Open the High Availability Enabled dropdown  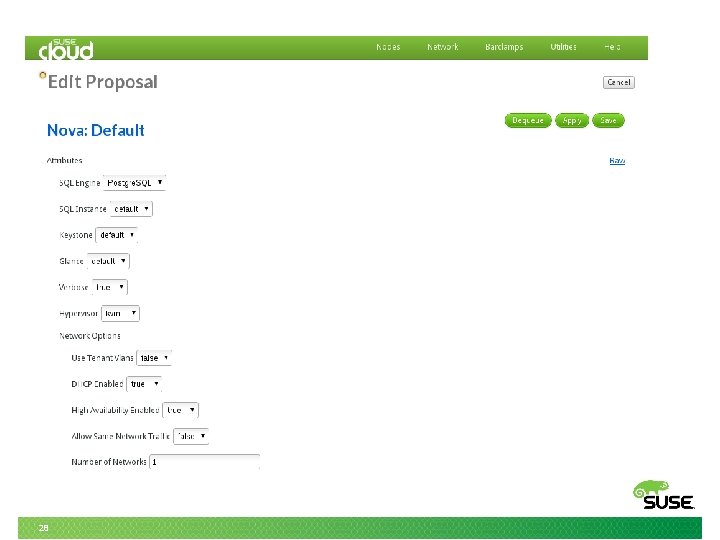pyautogui.click(x=180, y=410)
